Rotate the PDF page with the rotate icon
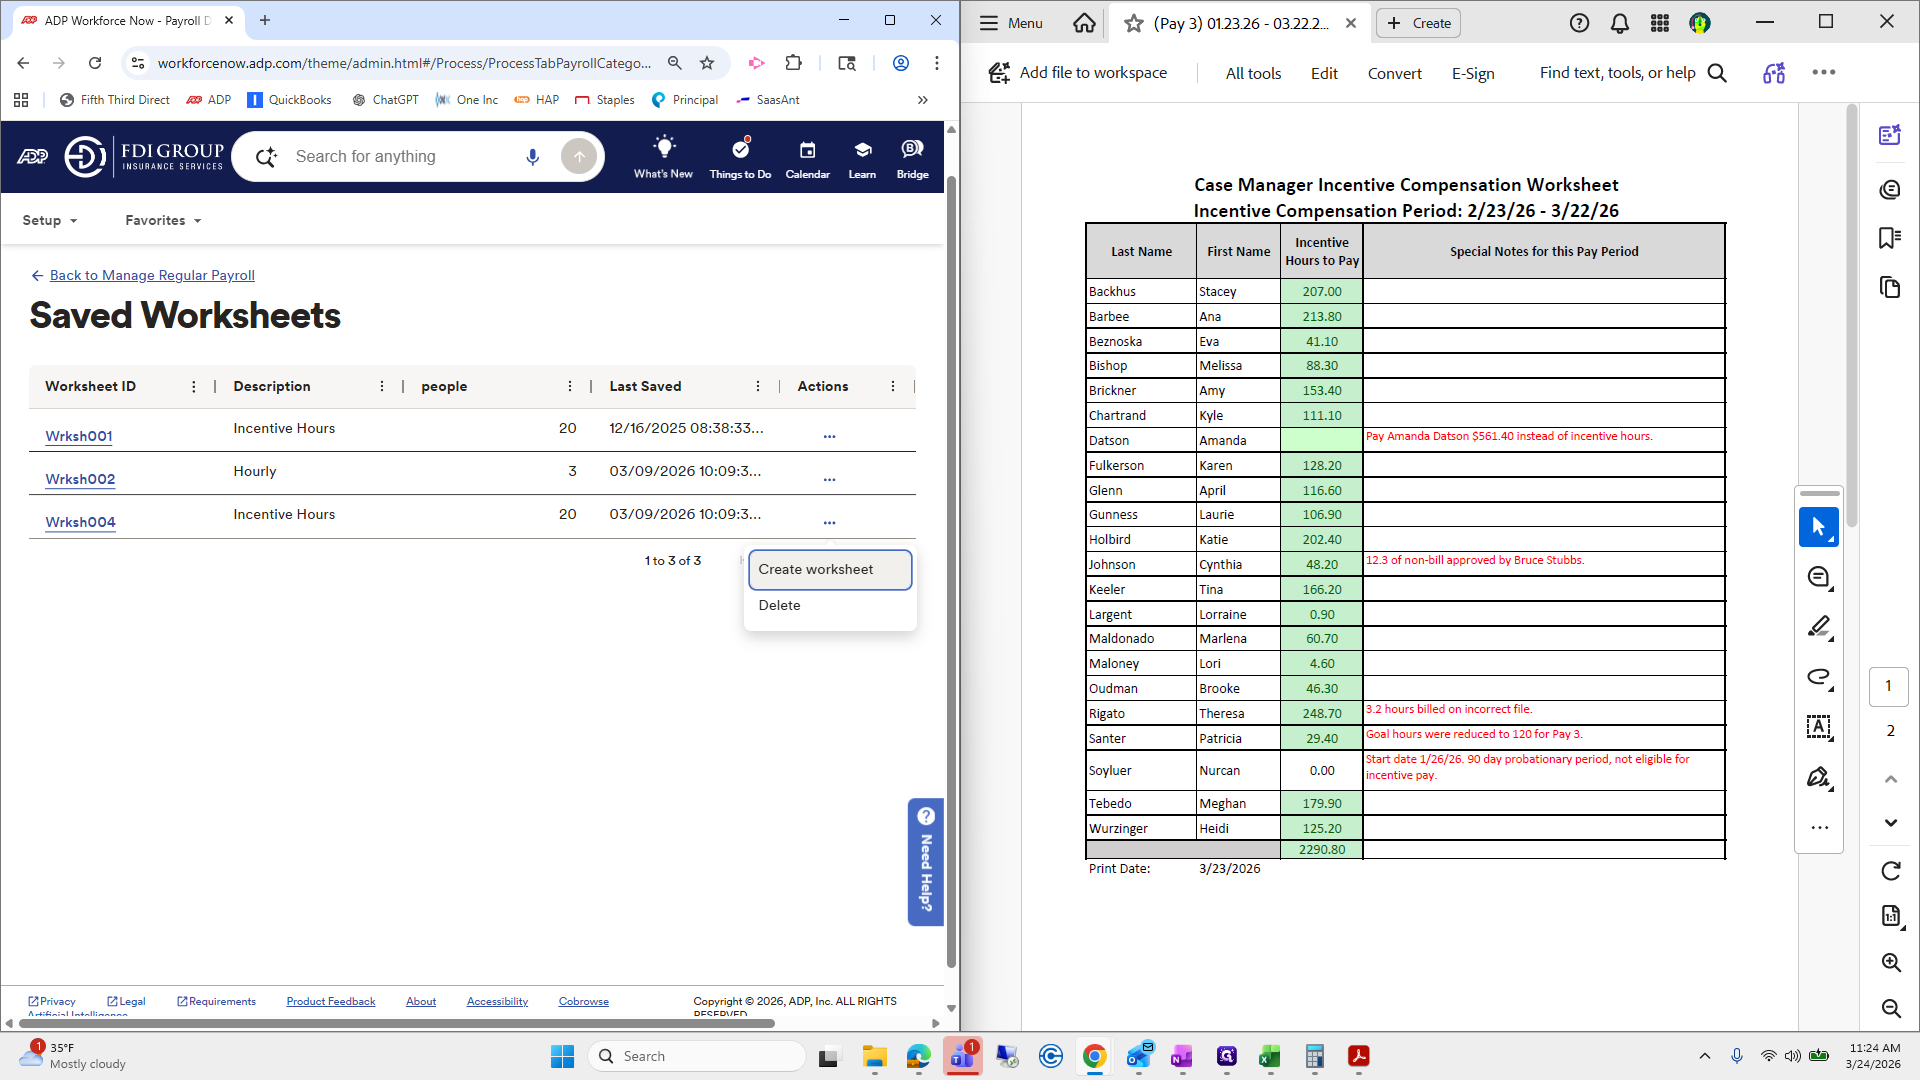The width and height of the screenshot is (1920, 1080). point(1891,870)
